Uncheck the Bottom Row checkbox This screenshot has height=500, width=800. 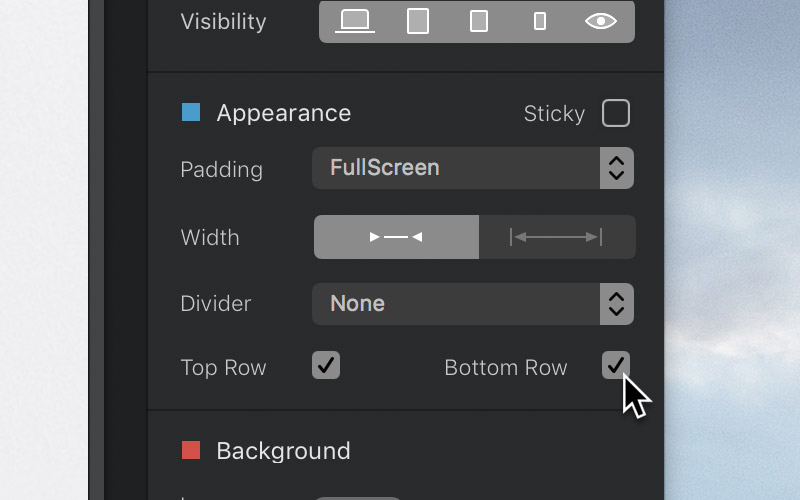click(616, 365)
